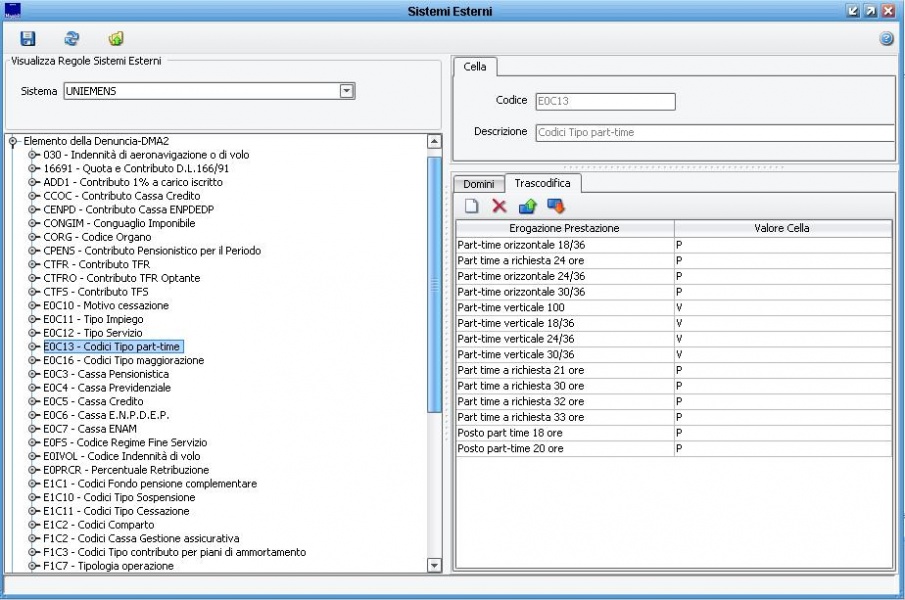905x600 pixels.
Task: Click the green up-arrow folder icon in Trascodifica
Action: (527, 206)
